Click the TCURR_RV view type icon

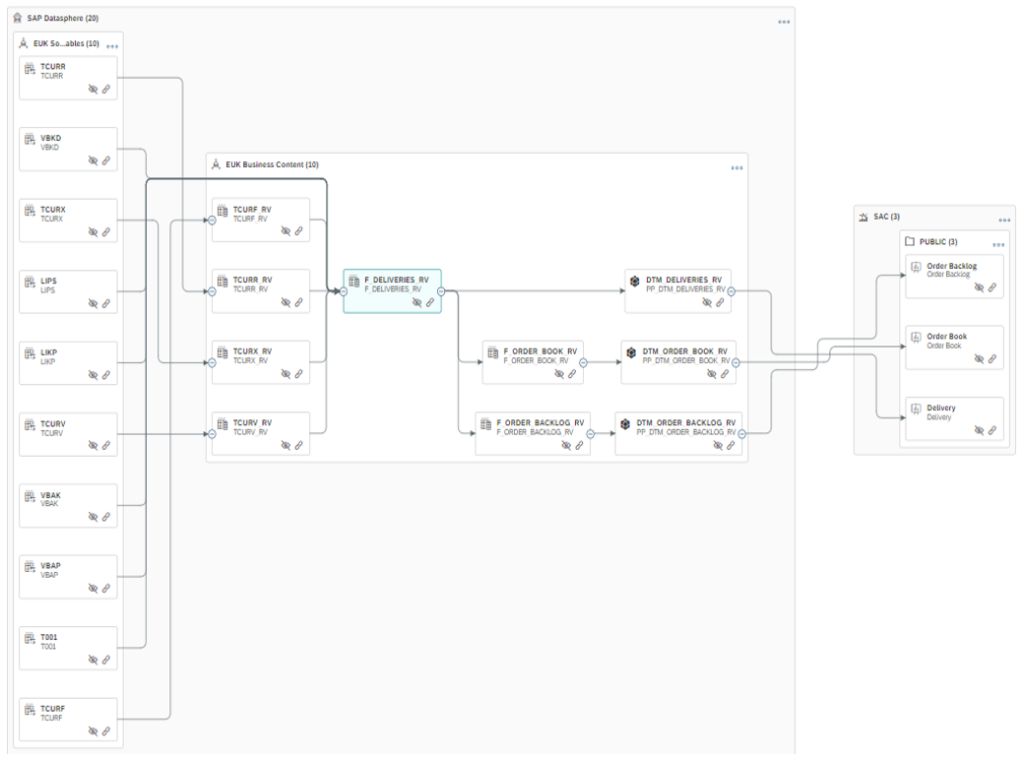pos(223,281)
